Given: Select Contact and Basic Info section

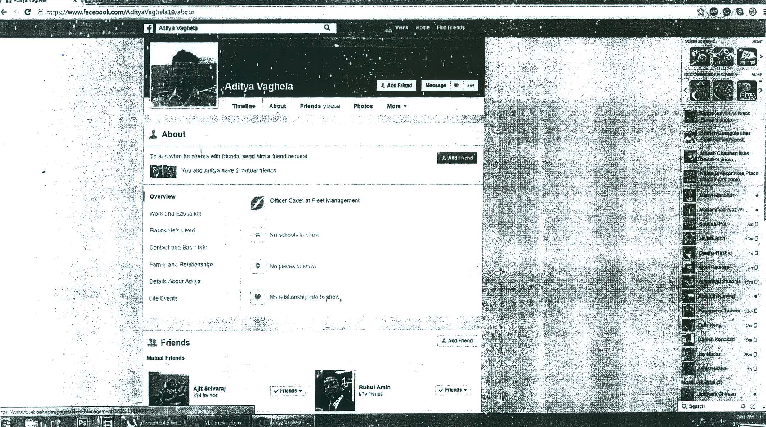Looking at the screenshot, I should (x=178, y=248).
